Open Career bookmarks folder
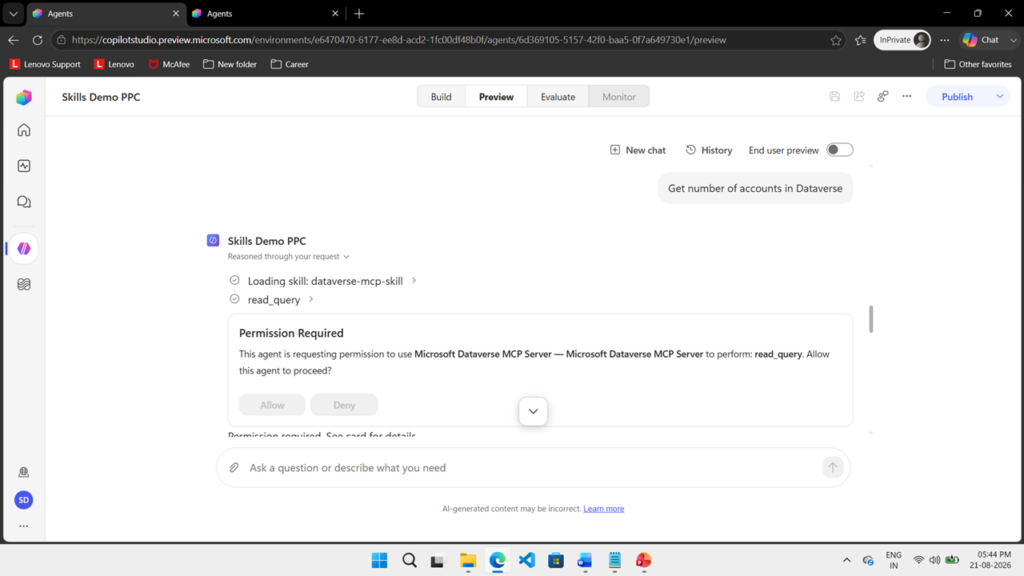Viewport: 1024px width, 576px height. point(290,64)
